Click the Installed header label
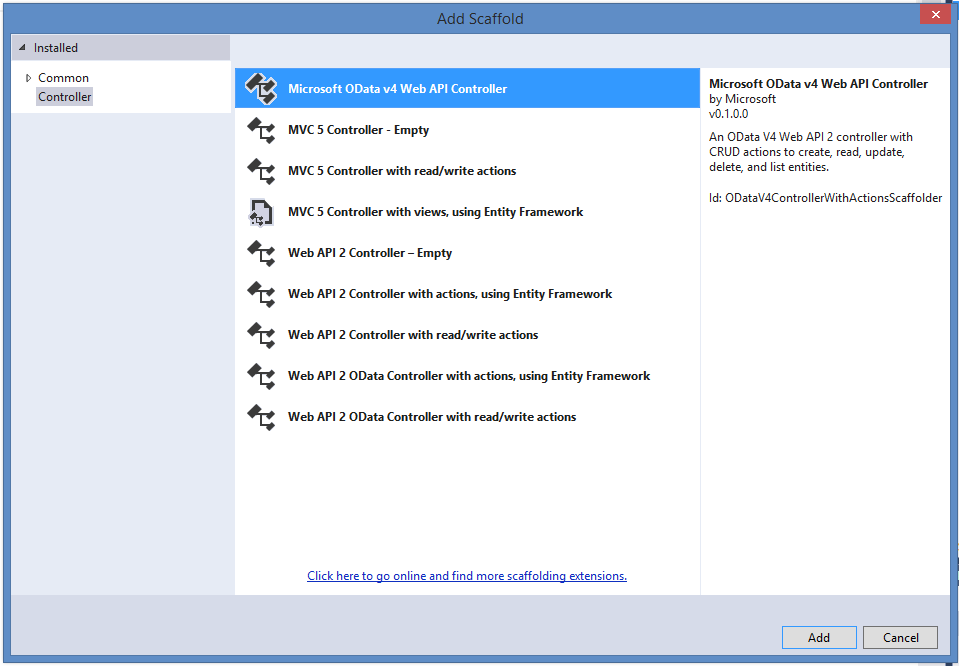Image resolution: width=959 pixels, height=666 pixels. pyautogui.click(x=56, y=48)
